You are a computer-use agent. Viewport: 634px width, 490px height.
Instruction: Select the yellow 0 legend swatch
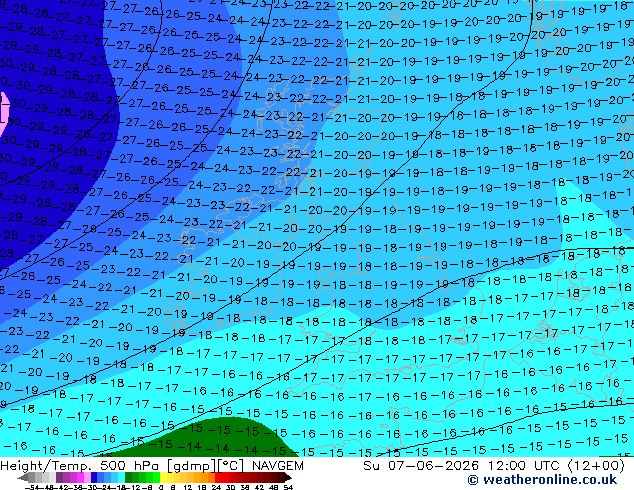[x=163, y=477]
